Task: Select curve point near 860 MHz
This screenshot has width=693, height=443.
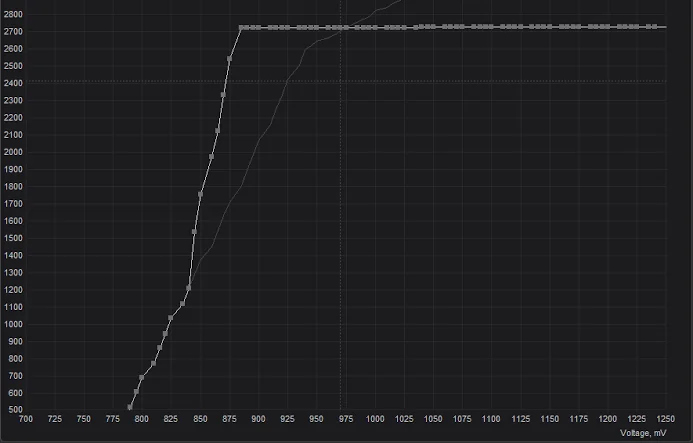Action: (x=160, y=348)
